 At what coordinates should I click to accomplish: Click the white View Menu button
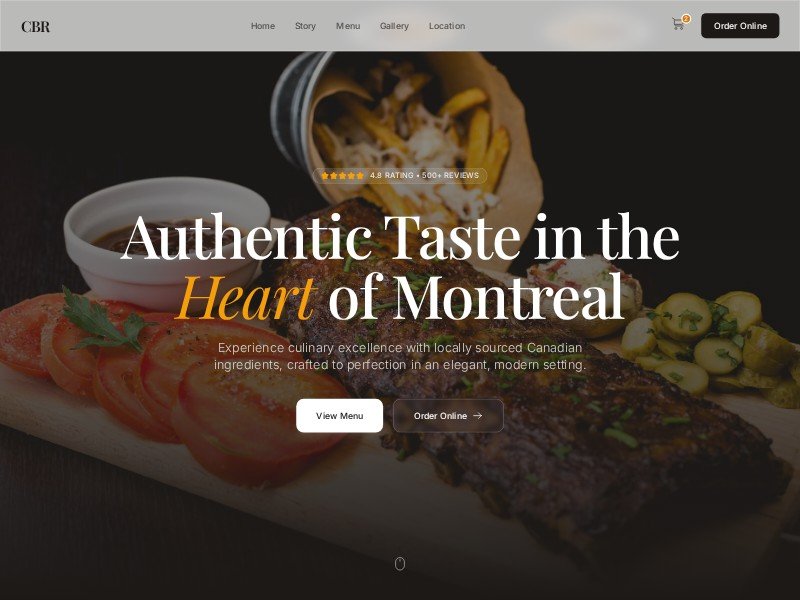click(x=339, y=416)
